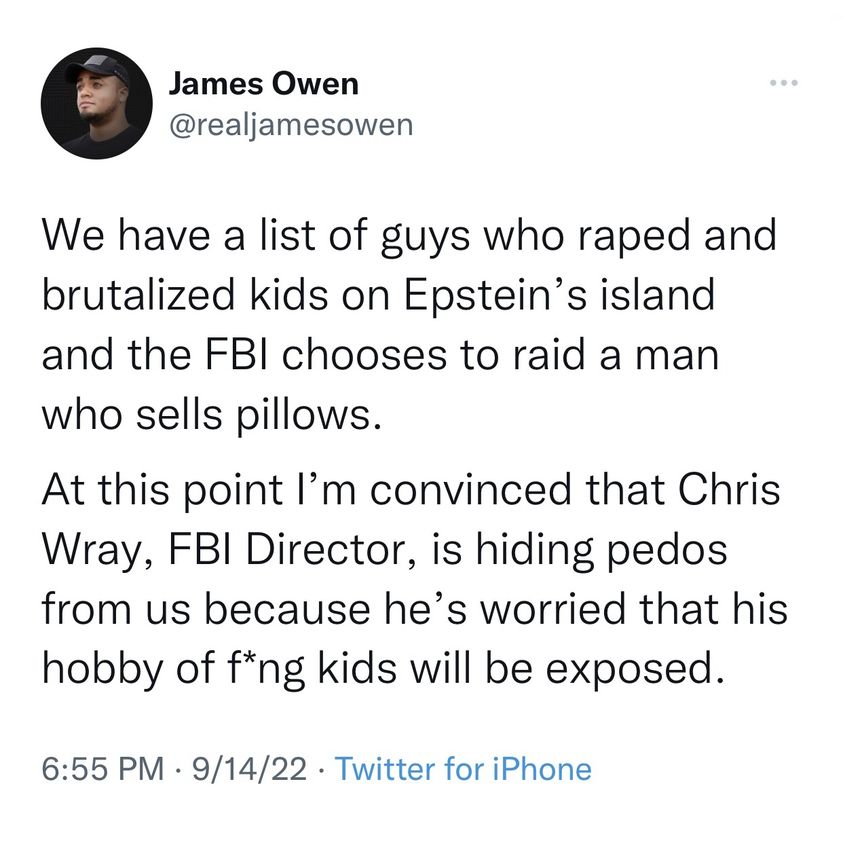This screenshot has width=843, height=860.
Task: Open the three-dot more options menu
Action: (786, 83)
